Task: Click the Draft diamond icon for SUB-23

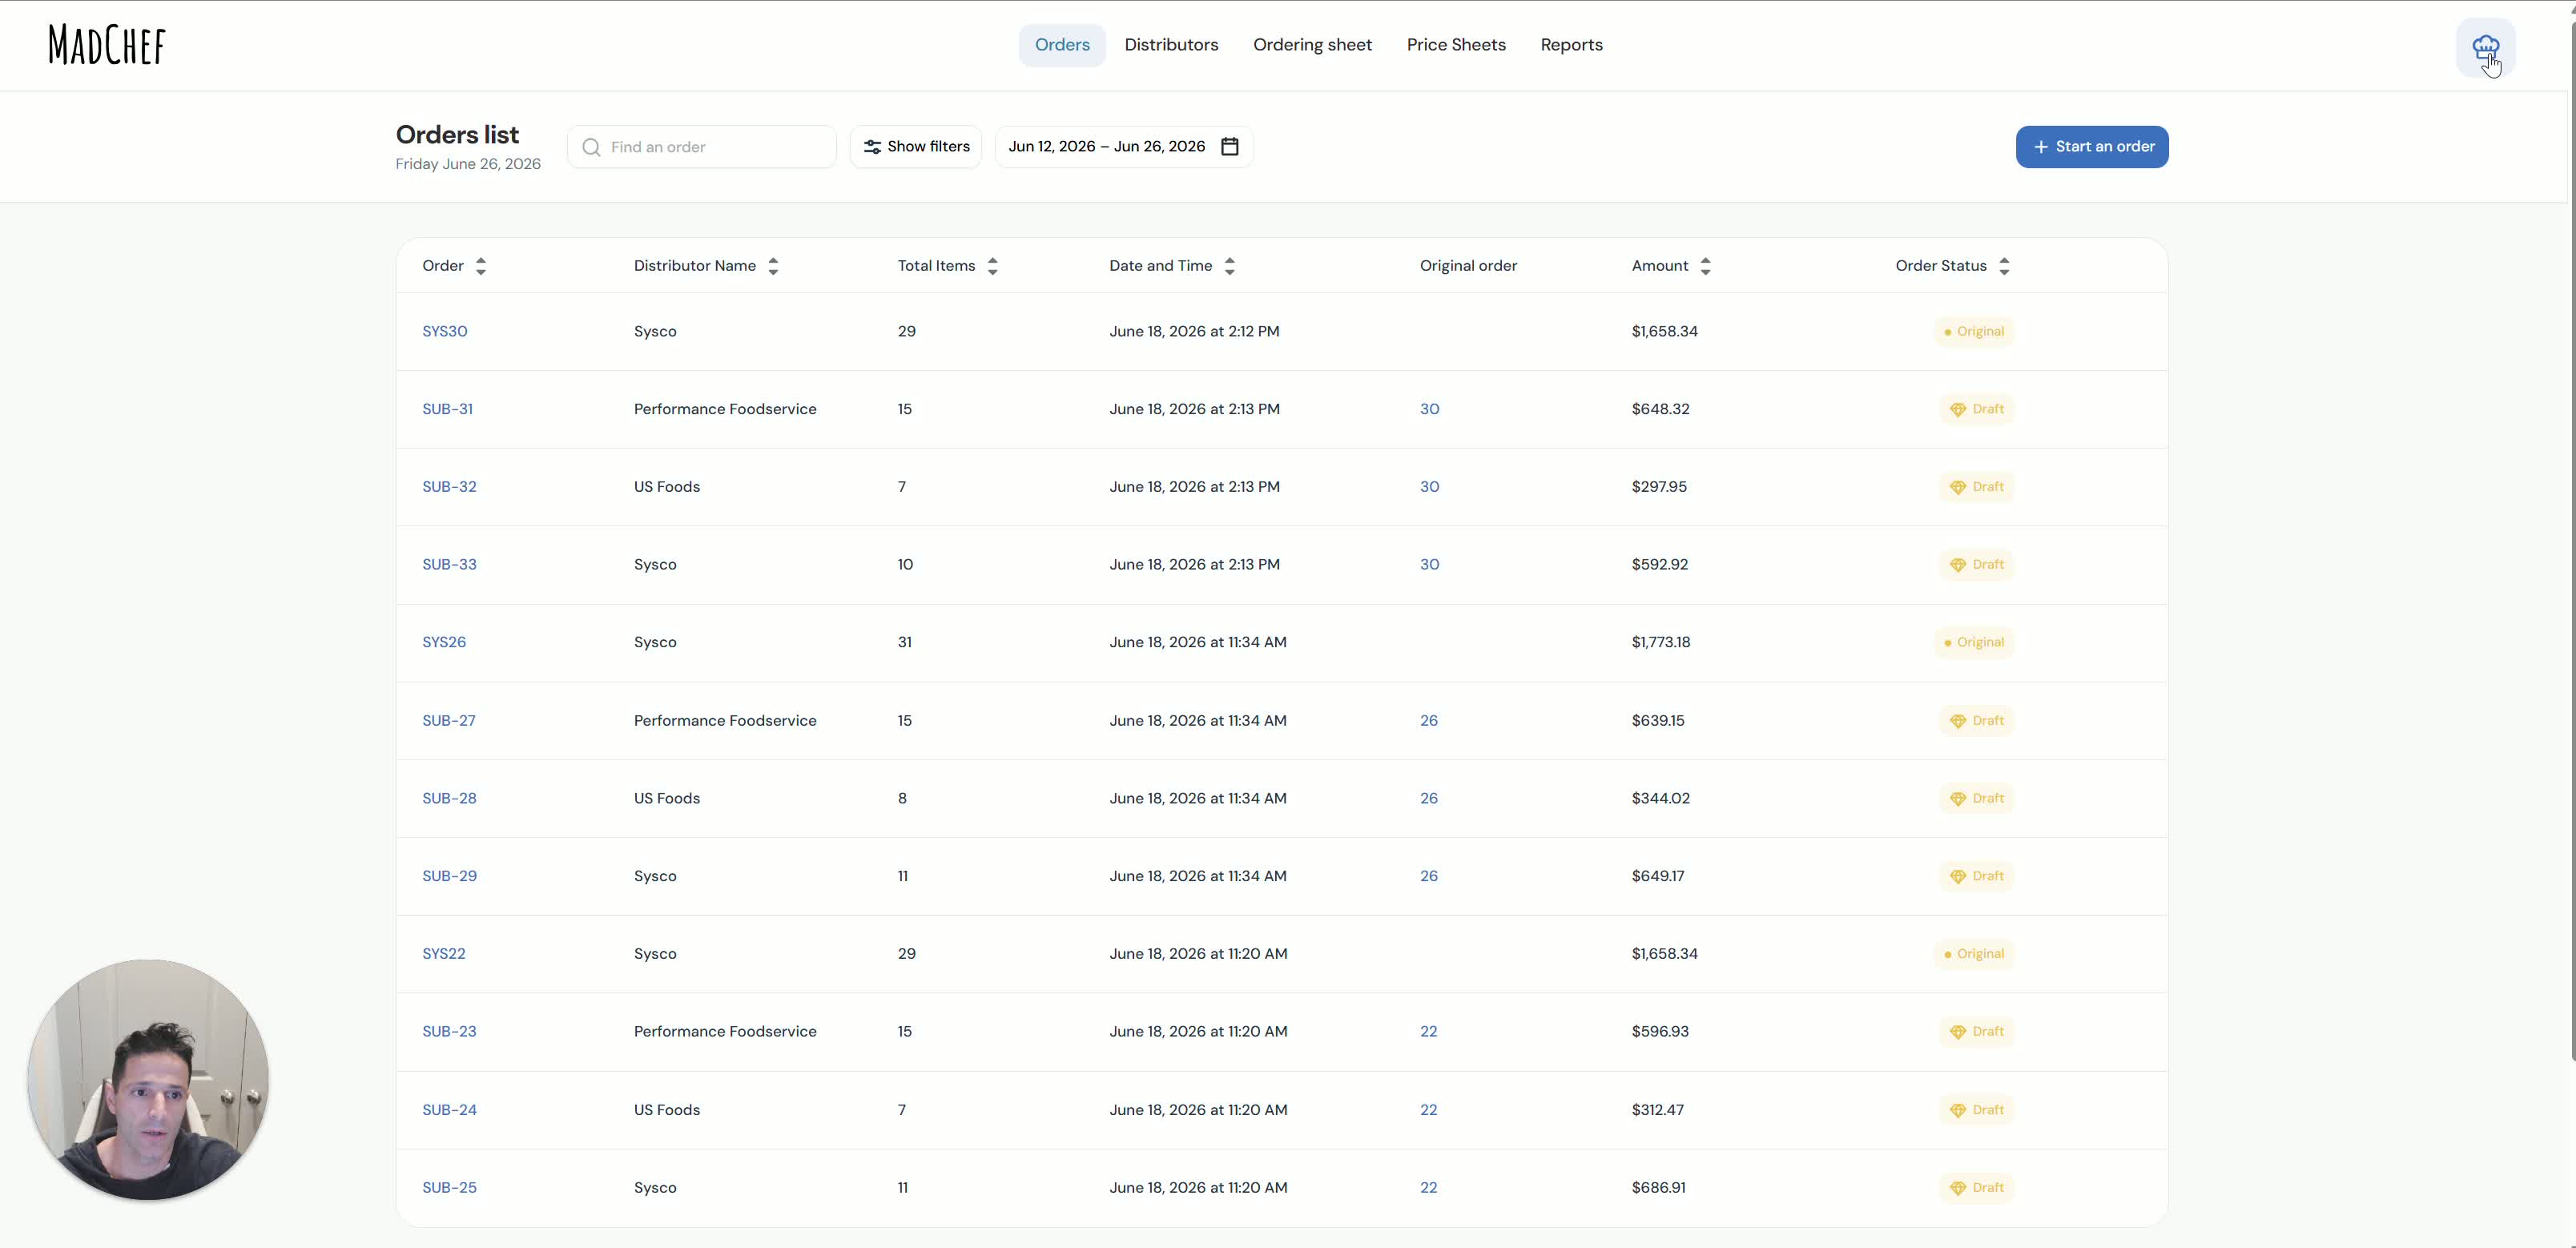Action: [1958, 1033]
